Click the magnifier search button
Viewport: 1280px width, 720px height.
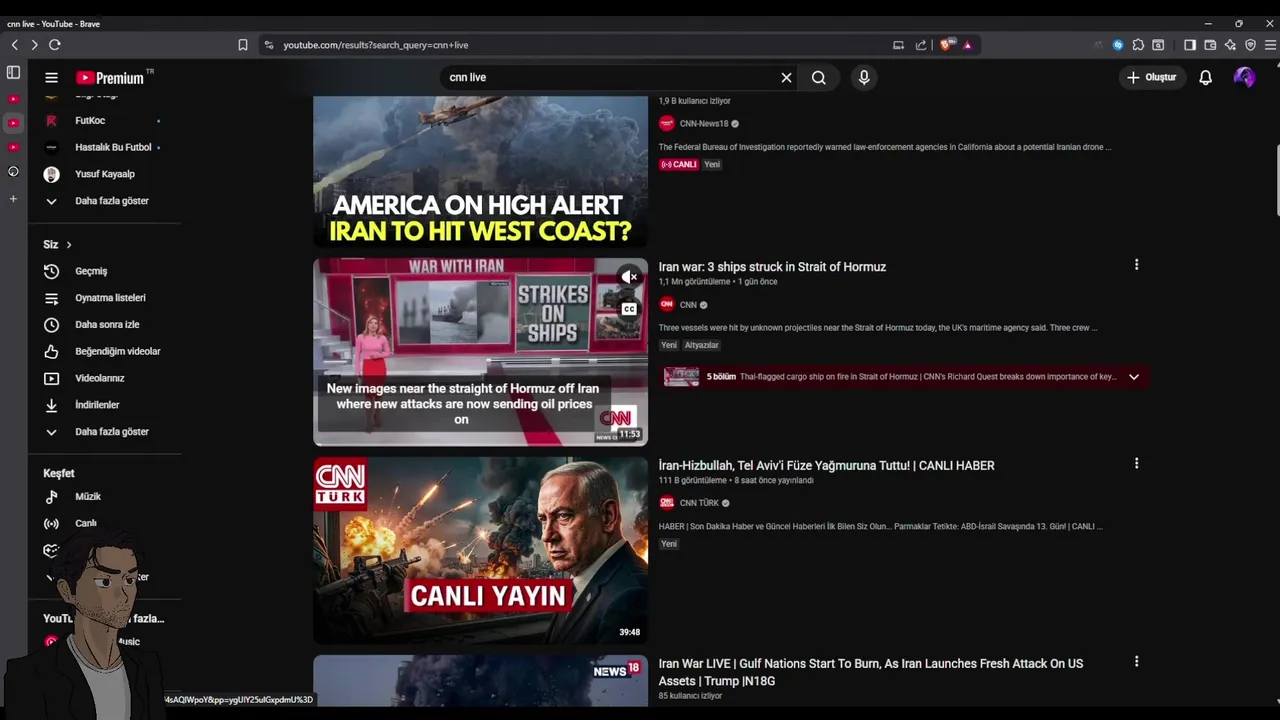tap(819, 77)
